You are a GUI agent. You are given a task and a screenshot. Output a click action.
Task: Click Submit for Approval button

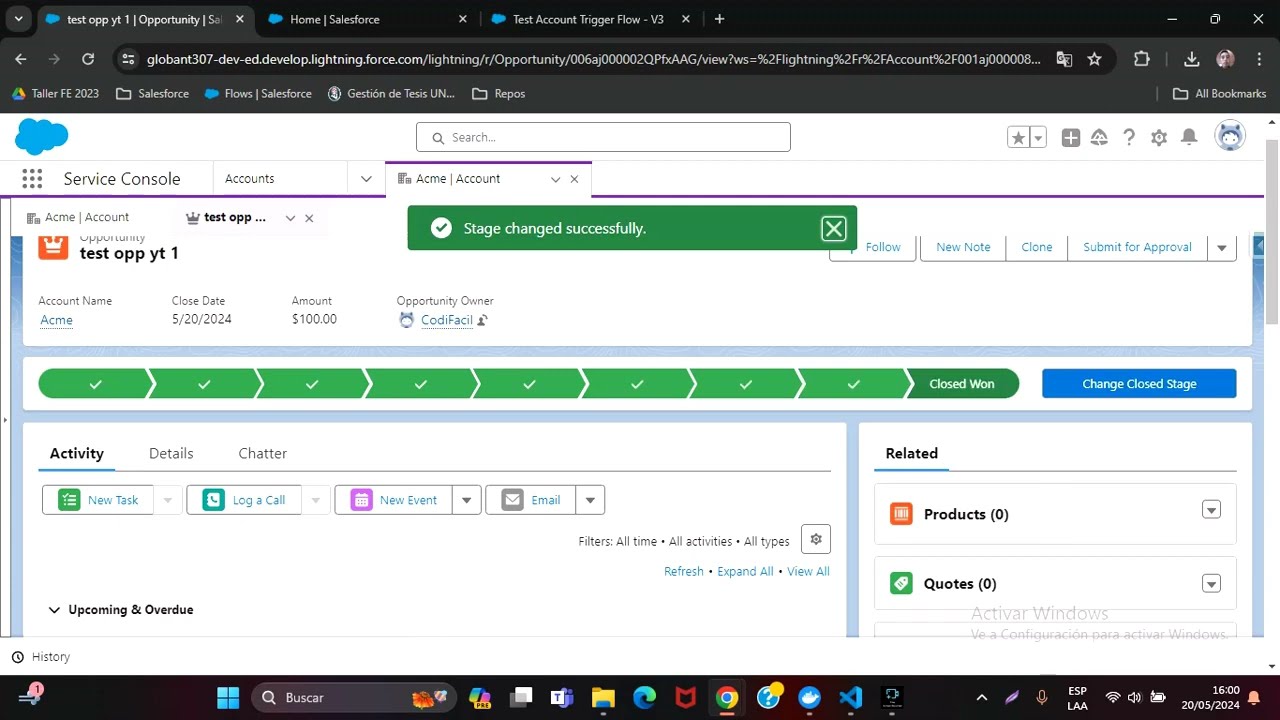point(1137,247)
